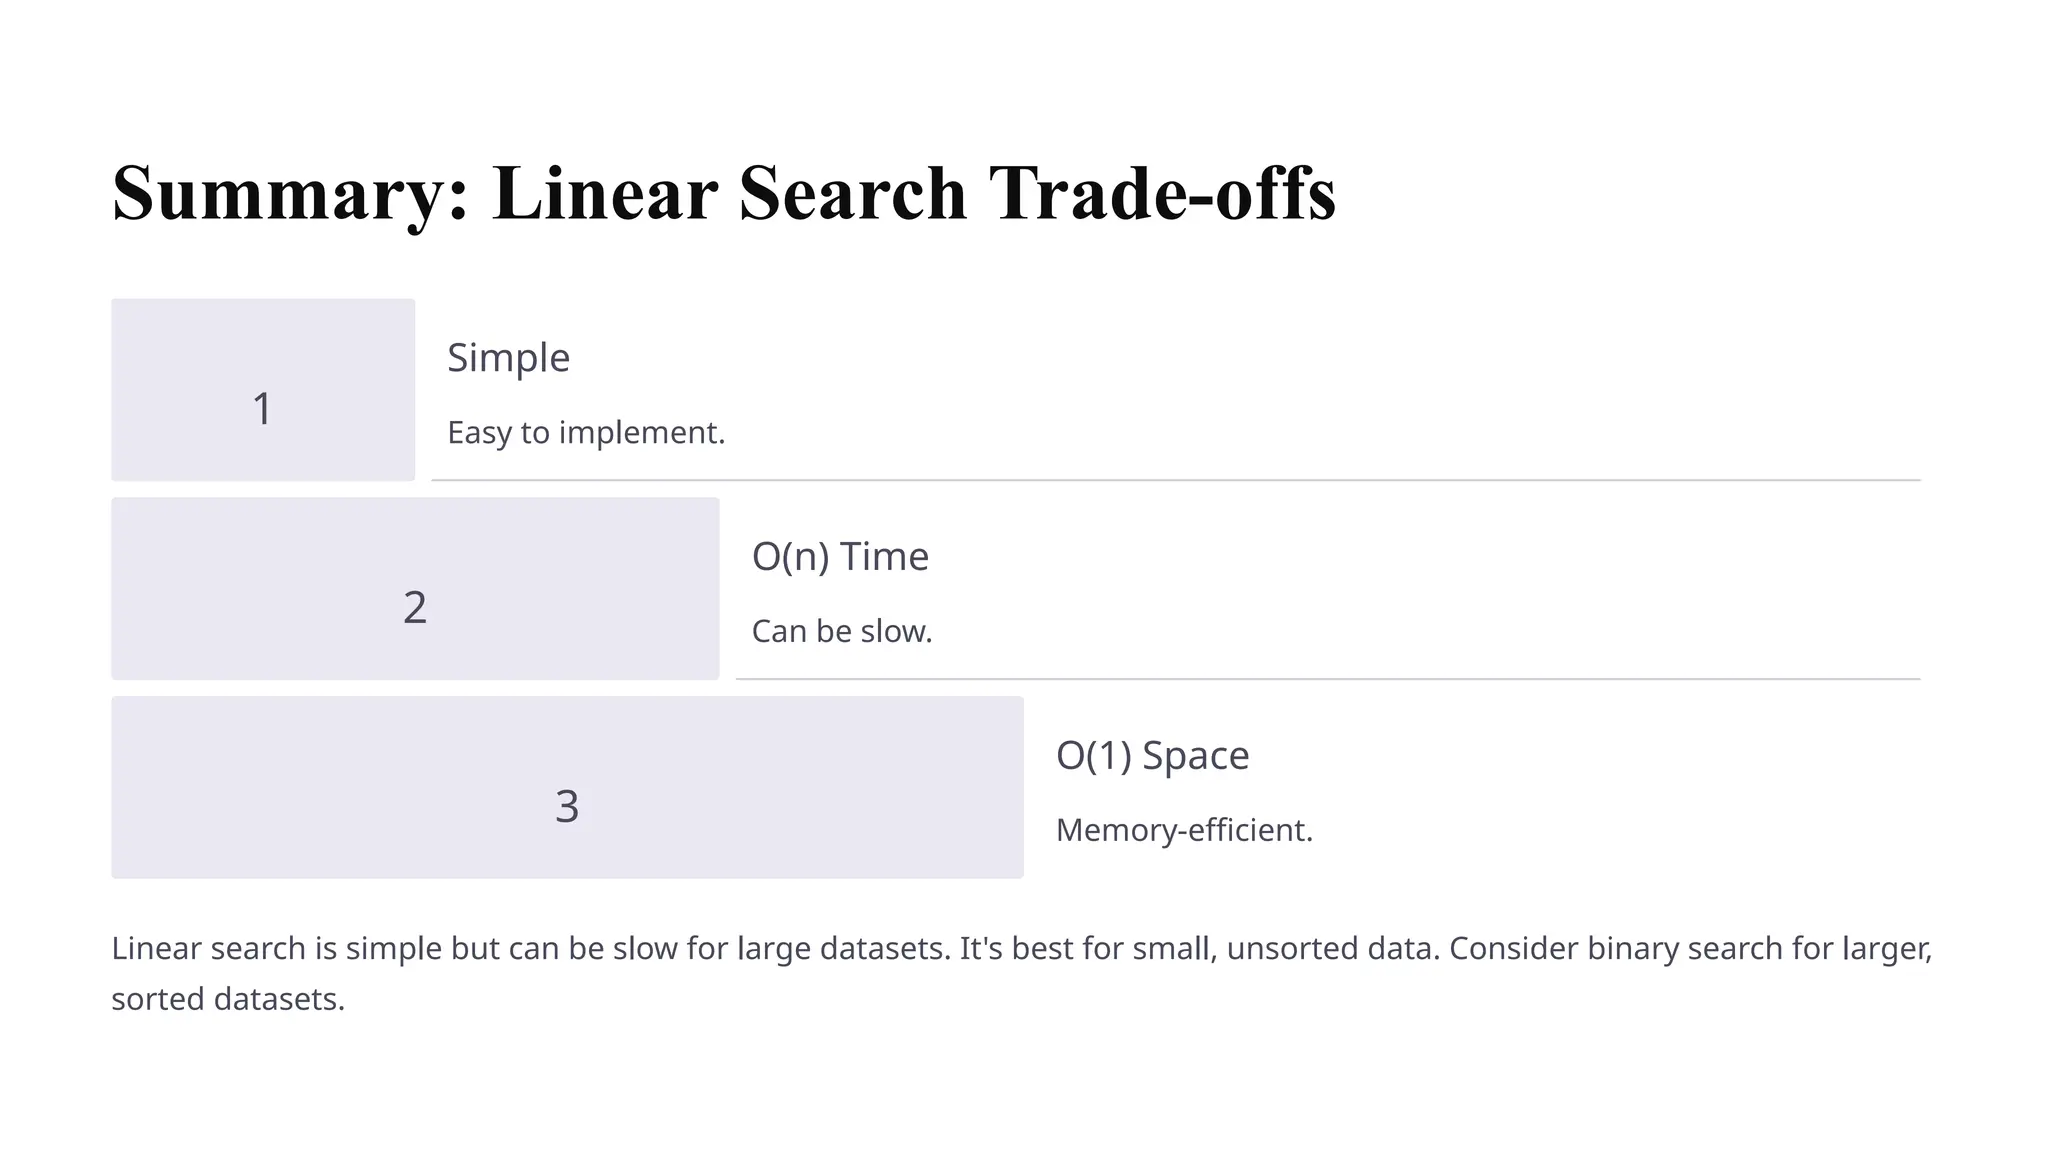Click the "Memory-efficient." description

(x=1184, y=831)
